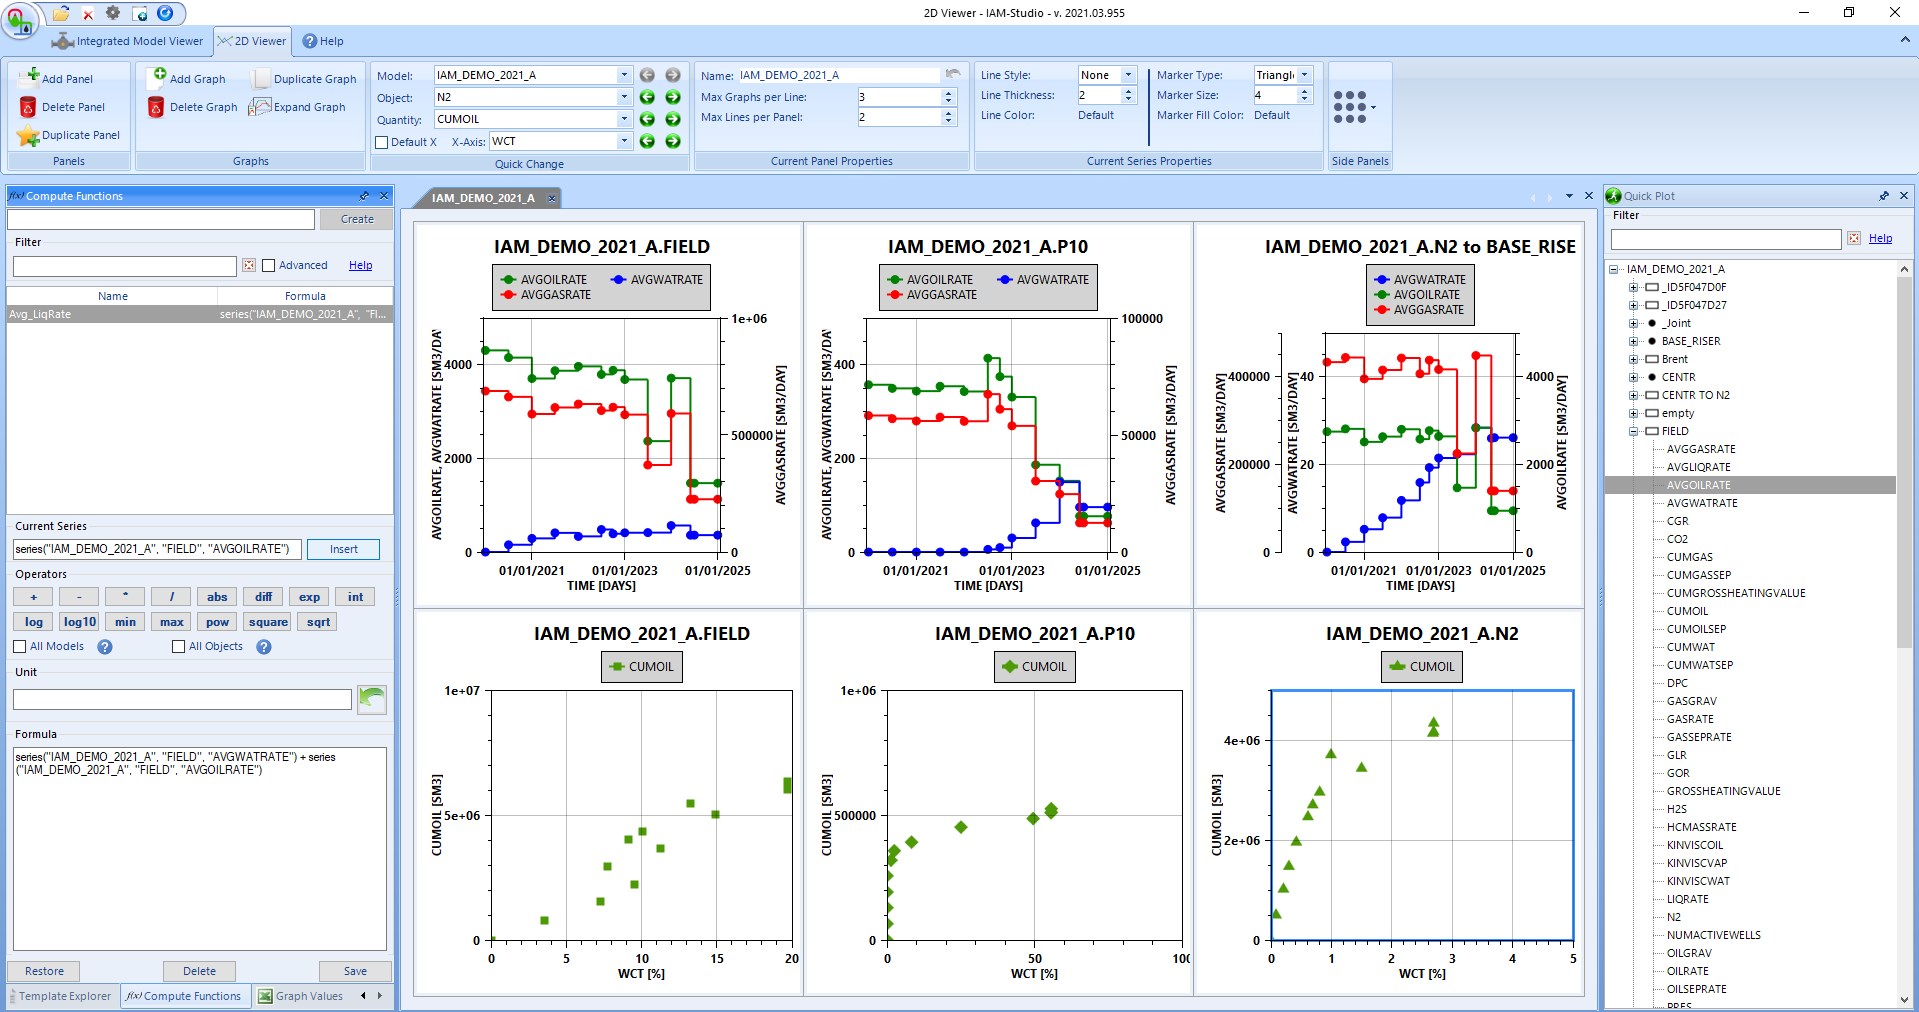1919x1012 pixels.
Task: Open the Side Panels dots icon
Action: 1351,106
